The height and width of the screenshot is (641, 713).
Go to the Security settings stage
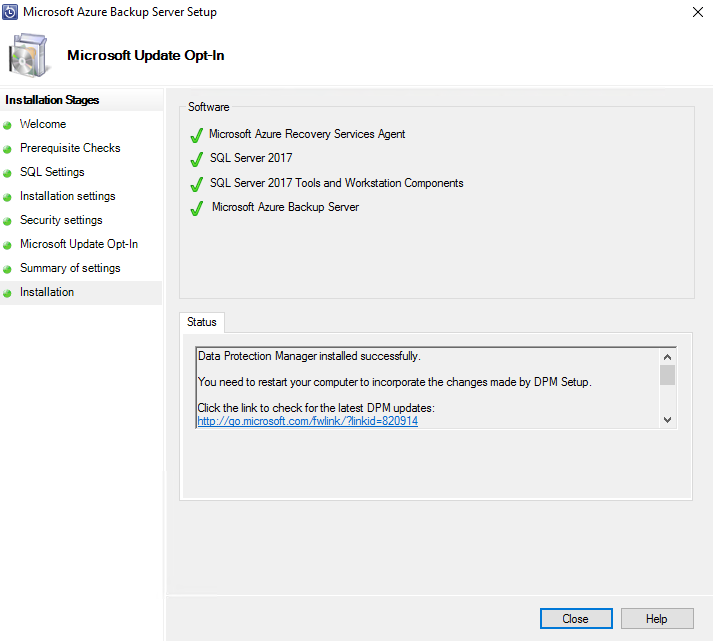click(x=61, y=220)
